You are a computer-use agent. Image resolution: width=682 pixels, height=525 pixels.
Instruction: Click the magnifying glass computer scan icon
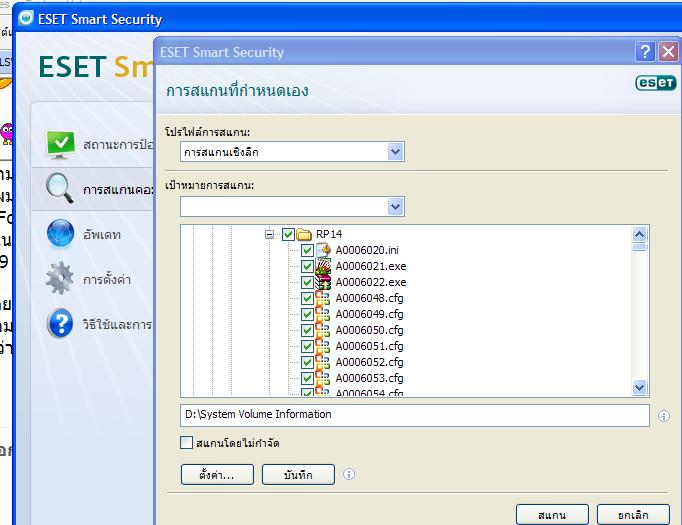[60, 188]
